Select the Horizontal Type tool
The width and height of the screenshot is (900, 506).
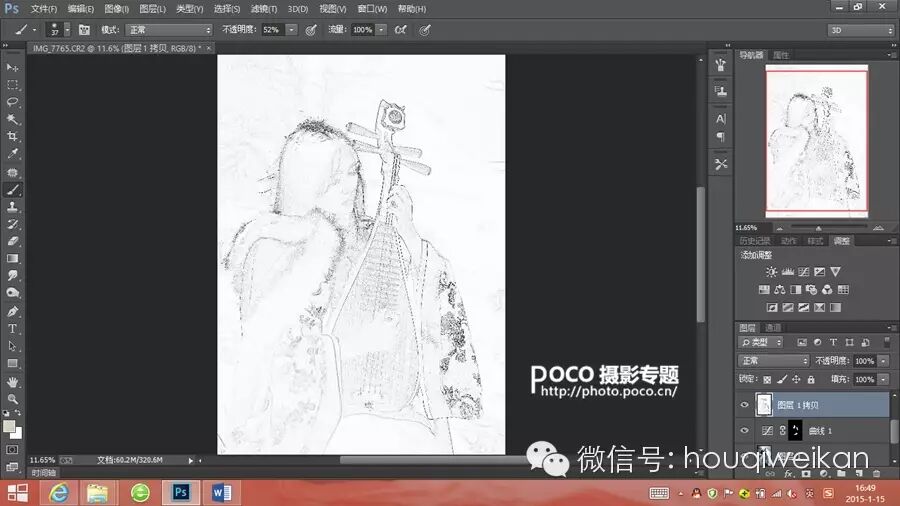point(12,329)
